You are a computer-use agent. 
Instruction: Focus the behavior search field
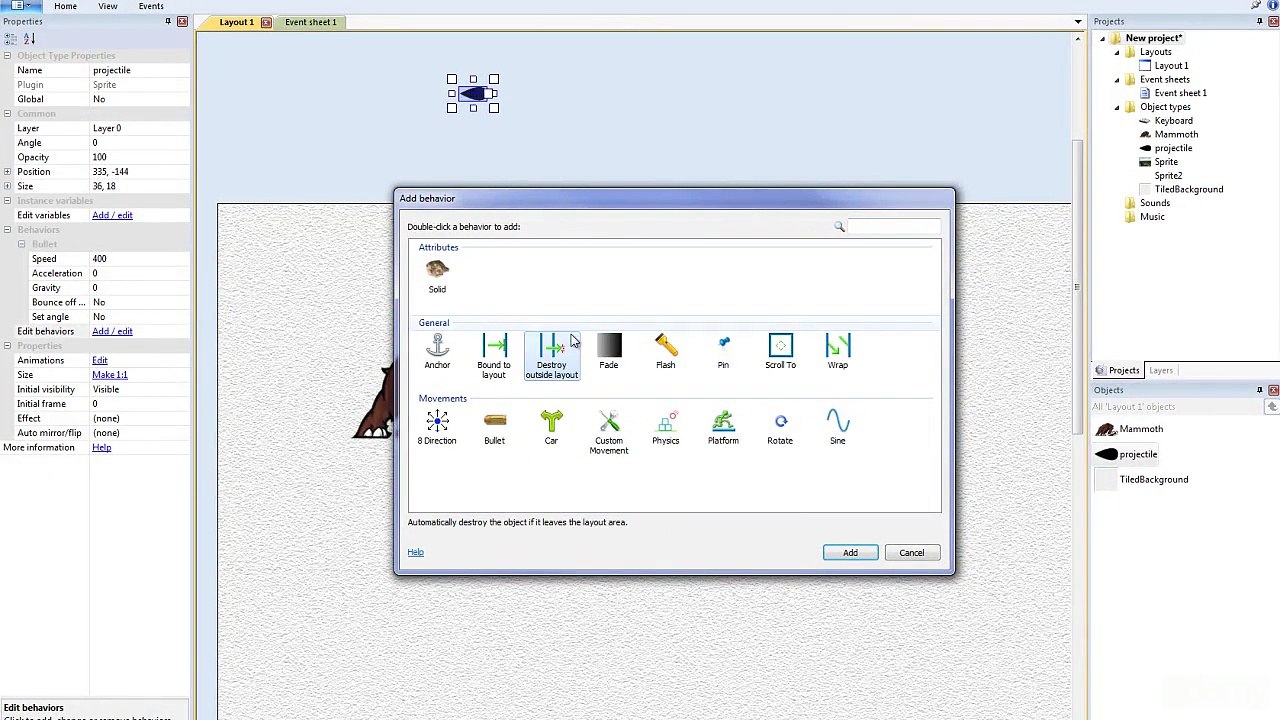click(895, 227)
